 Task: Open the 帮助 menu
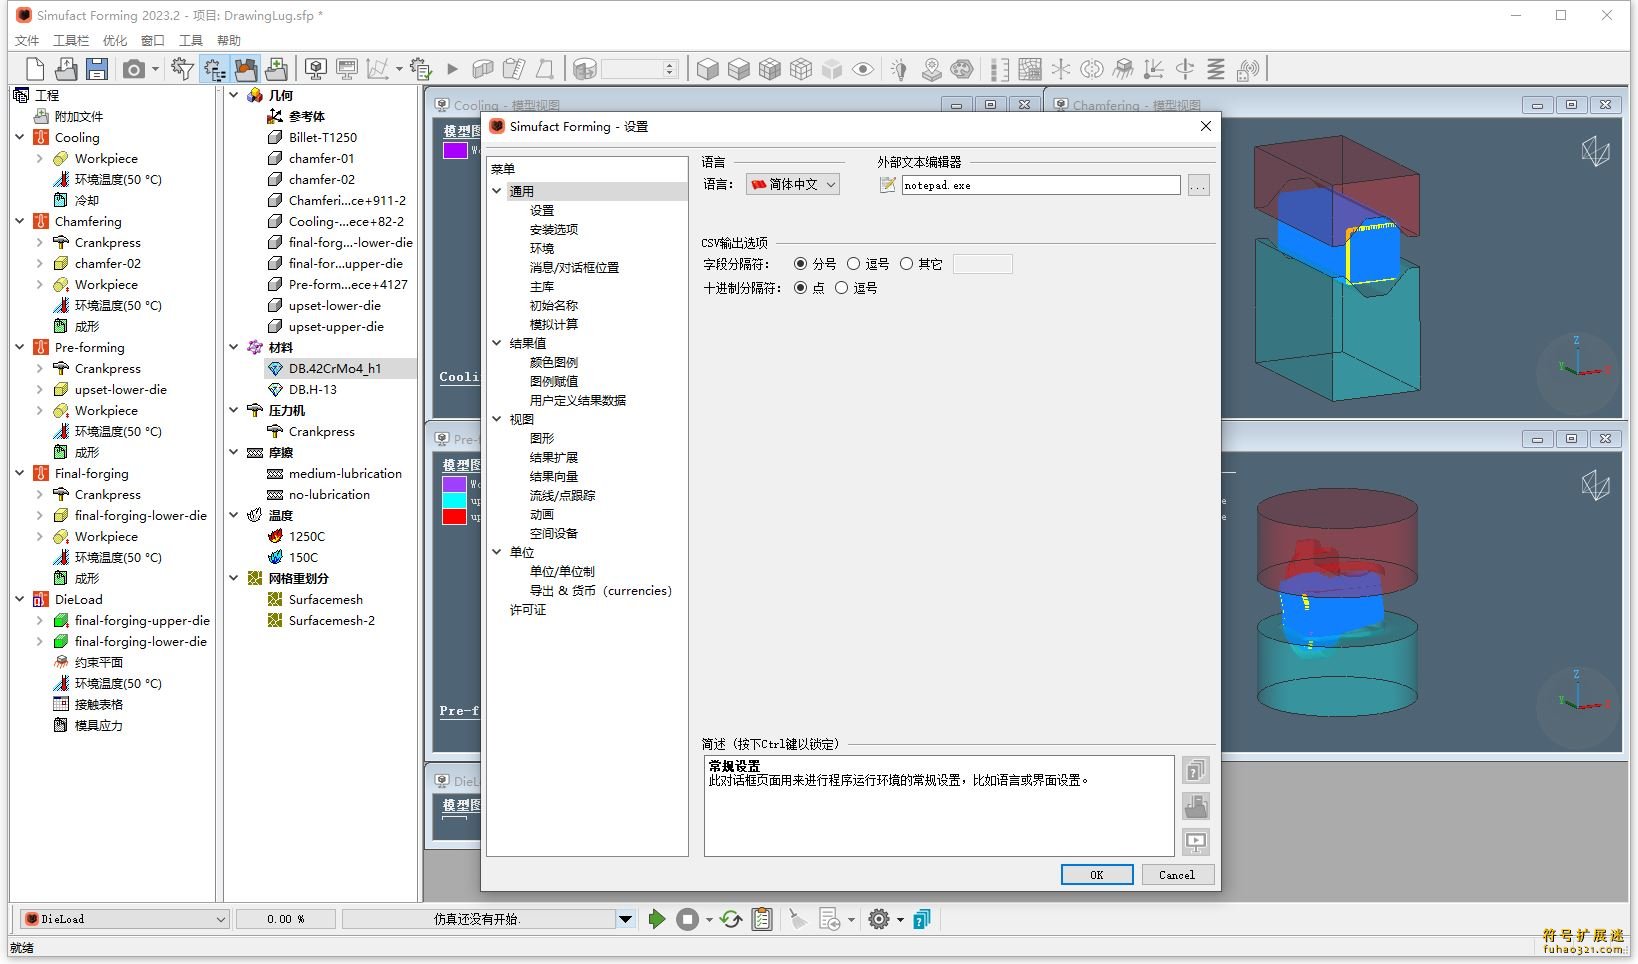(x=229, y=40)
